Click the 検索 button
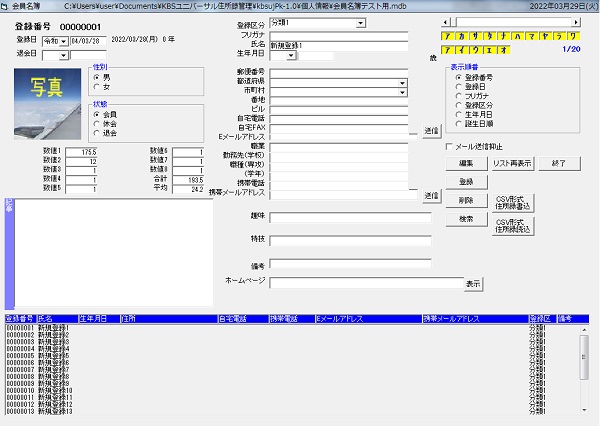The width and height of the screenshot is (600, 426). 466,218
